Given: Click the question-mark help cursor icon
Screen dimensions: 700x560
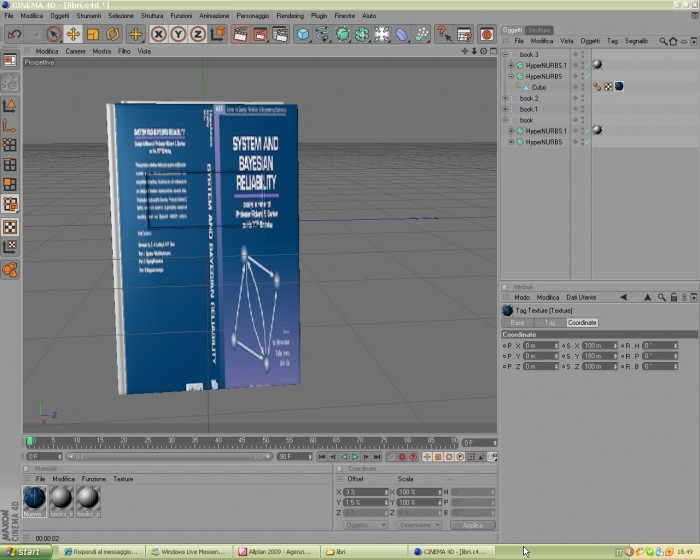Looking at the screenshot, I should coord(444,34).
